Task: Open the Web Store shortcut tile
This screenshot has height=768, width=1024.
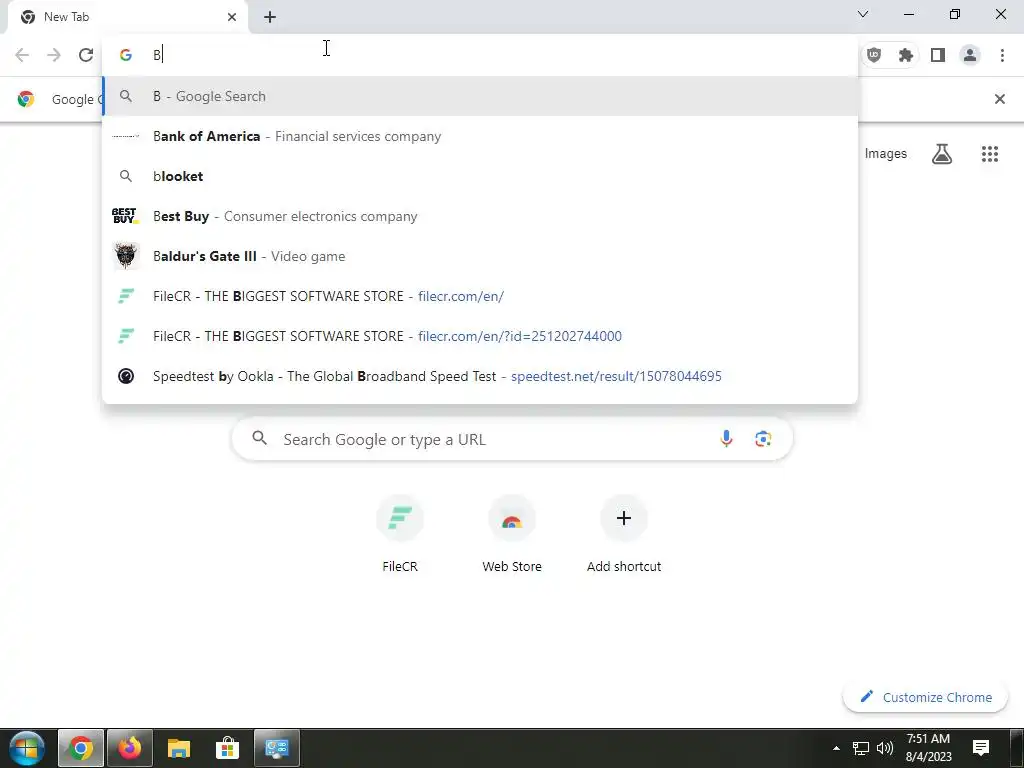Action: 512,534
